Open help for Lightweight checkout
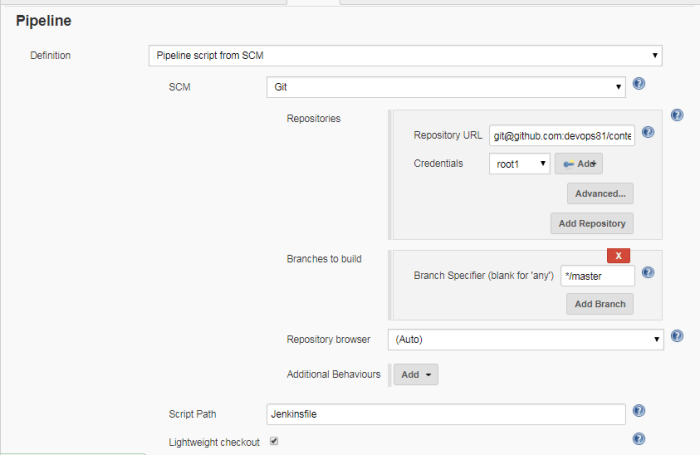 (x=639, y=439)
